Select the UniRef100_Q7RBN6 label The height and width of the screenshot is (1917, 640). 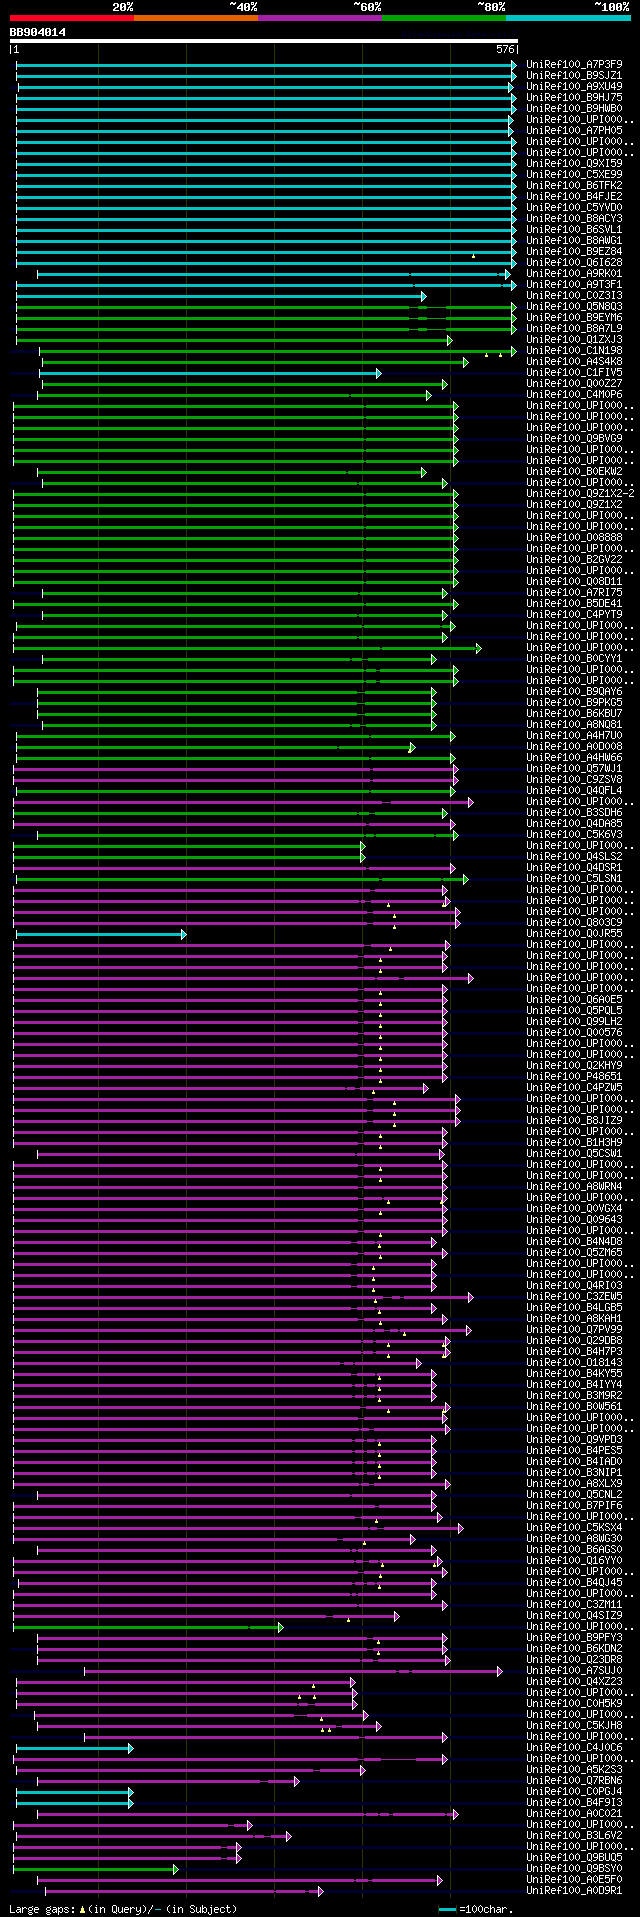point(574,1780)
